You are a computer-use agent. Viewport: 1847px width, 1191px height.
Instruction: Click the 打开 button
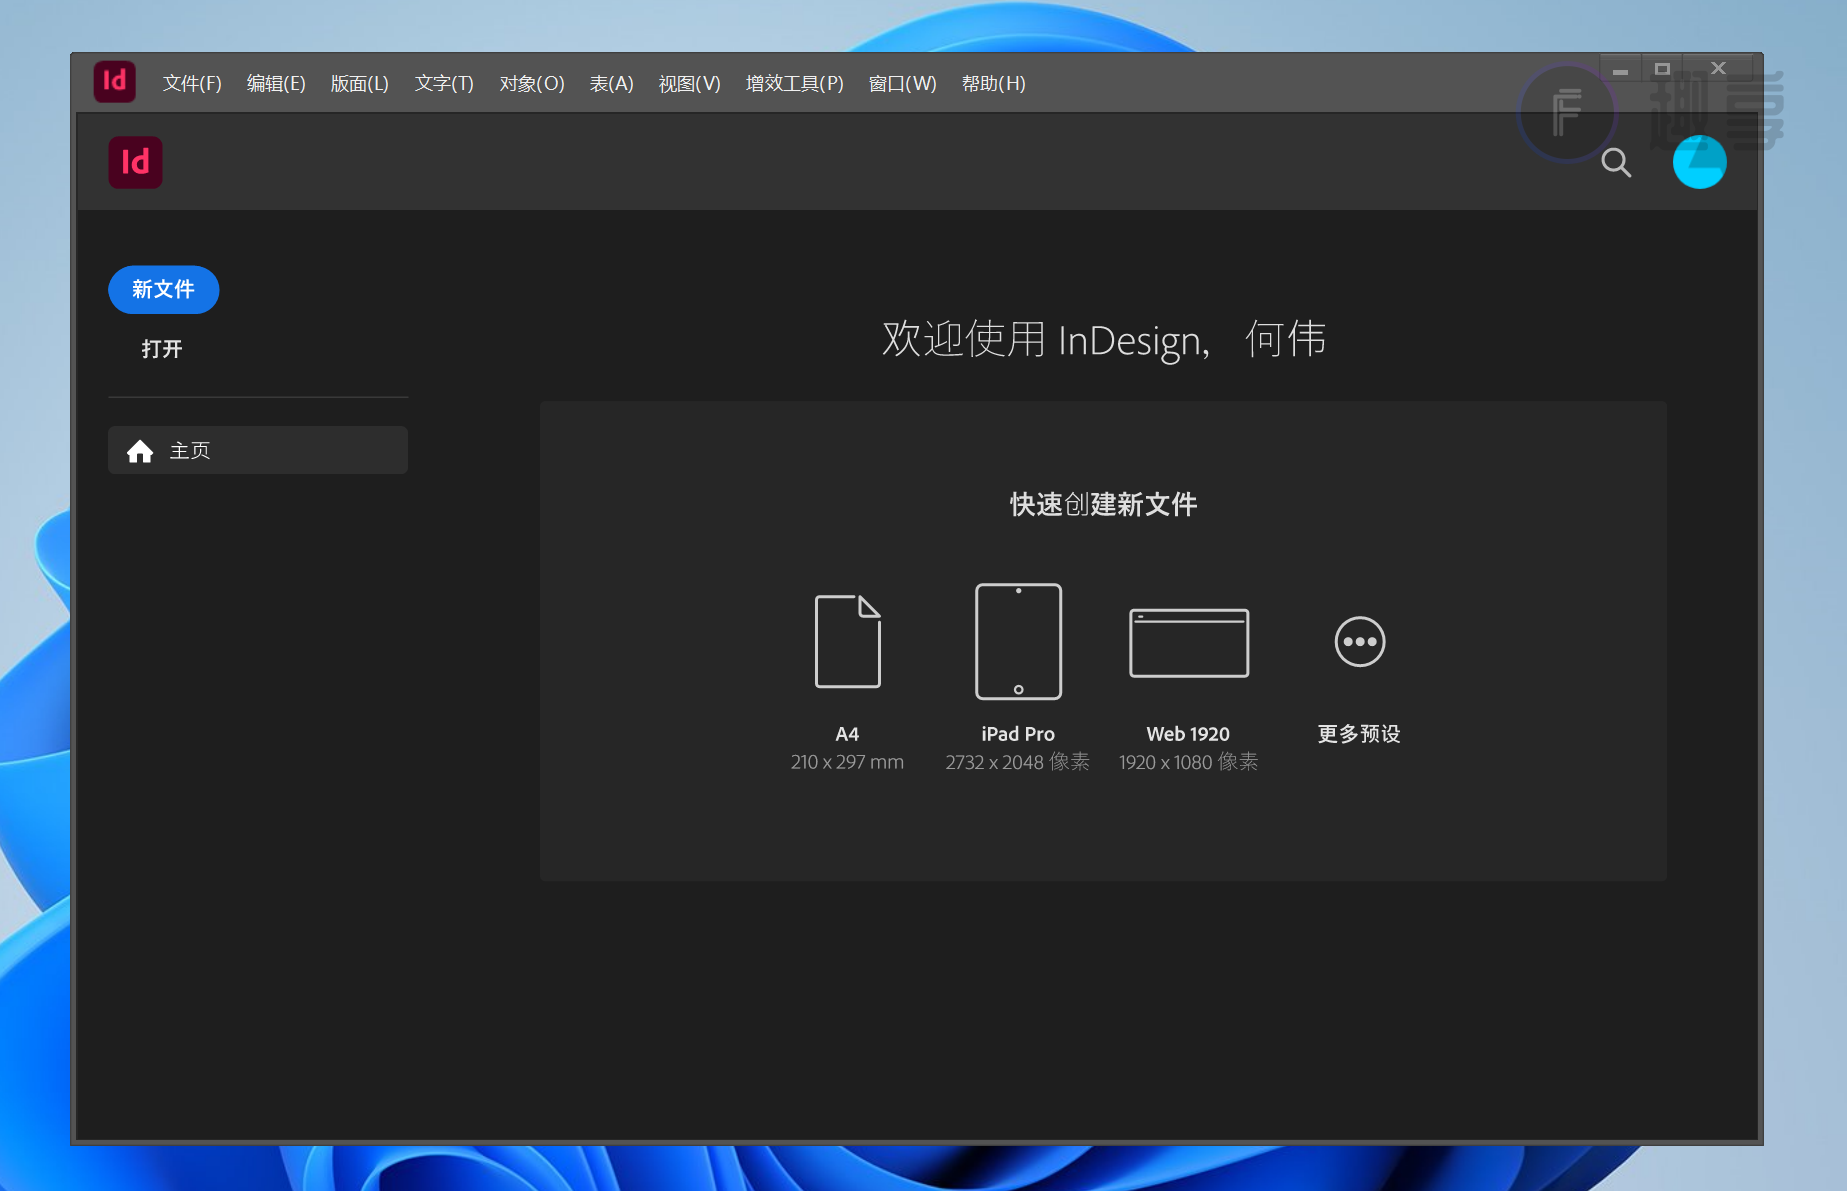162,349
